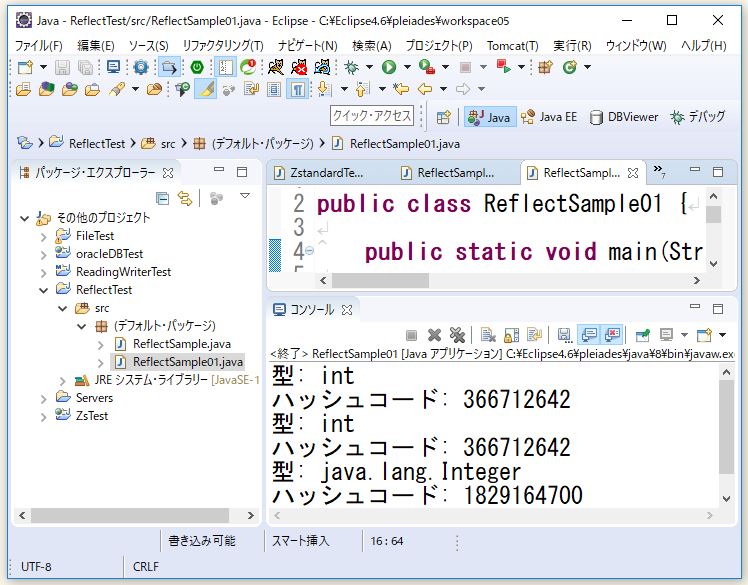Click the クイック・アクセス input field
Image resolution: width=748 pixels, height=585 pixels.
[x=372, y=116]
